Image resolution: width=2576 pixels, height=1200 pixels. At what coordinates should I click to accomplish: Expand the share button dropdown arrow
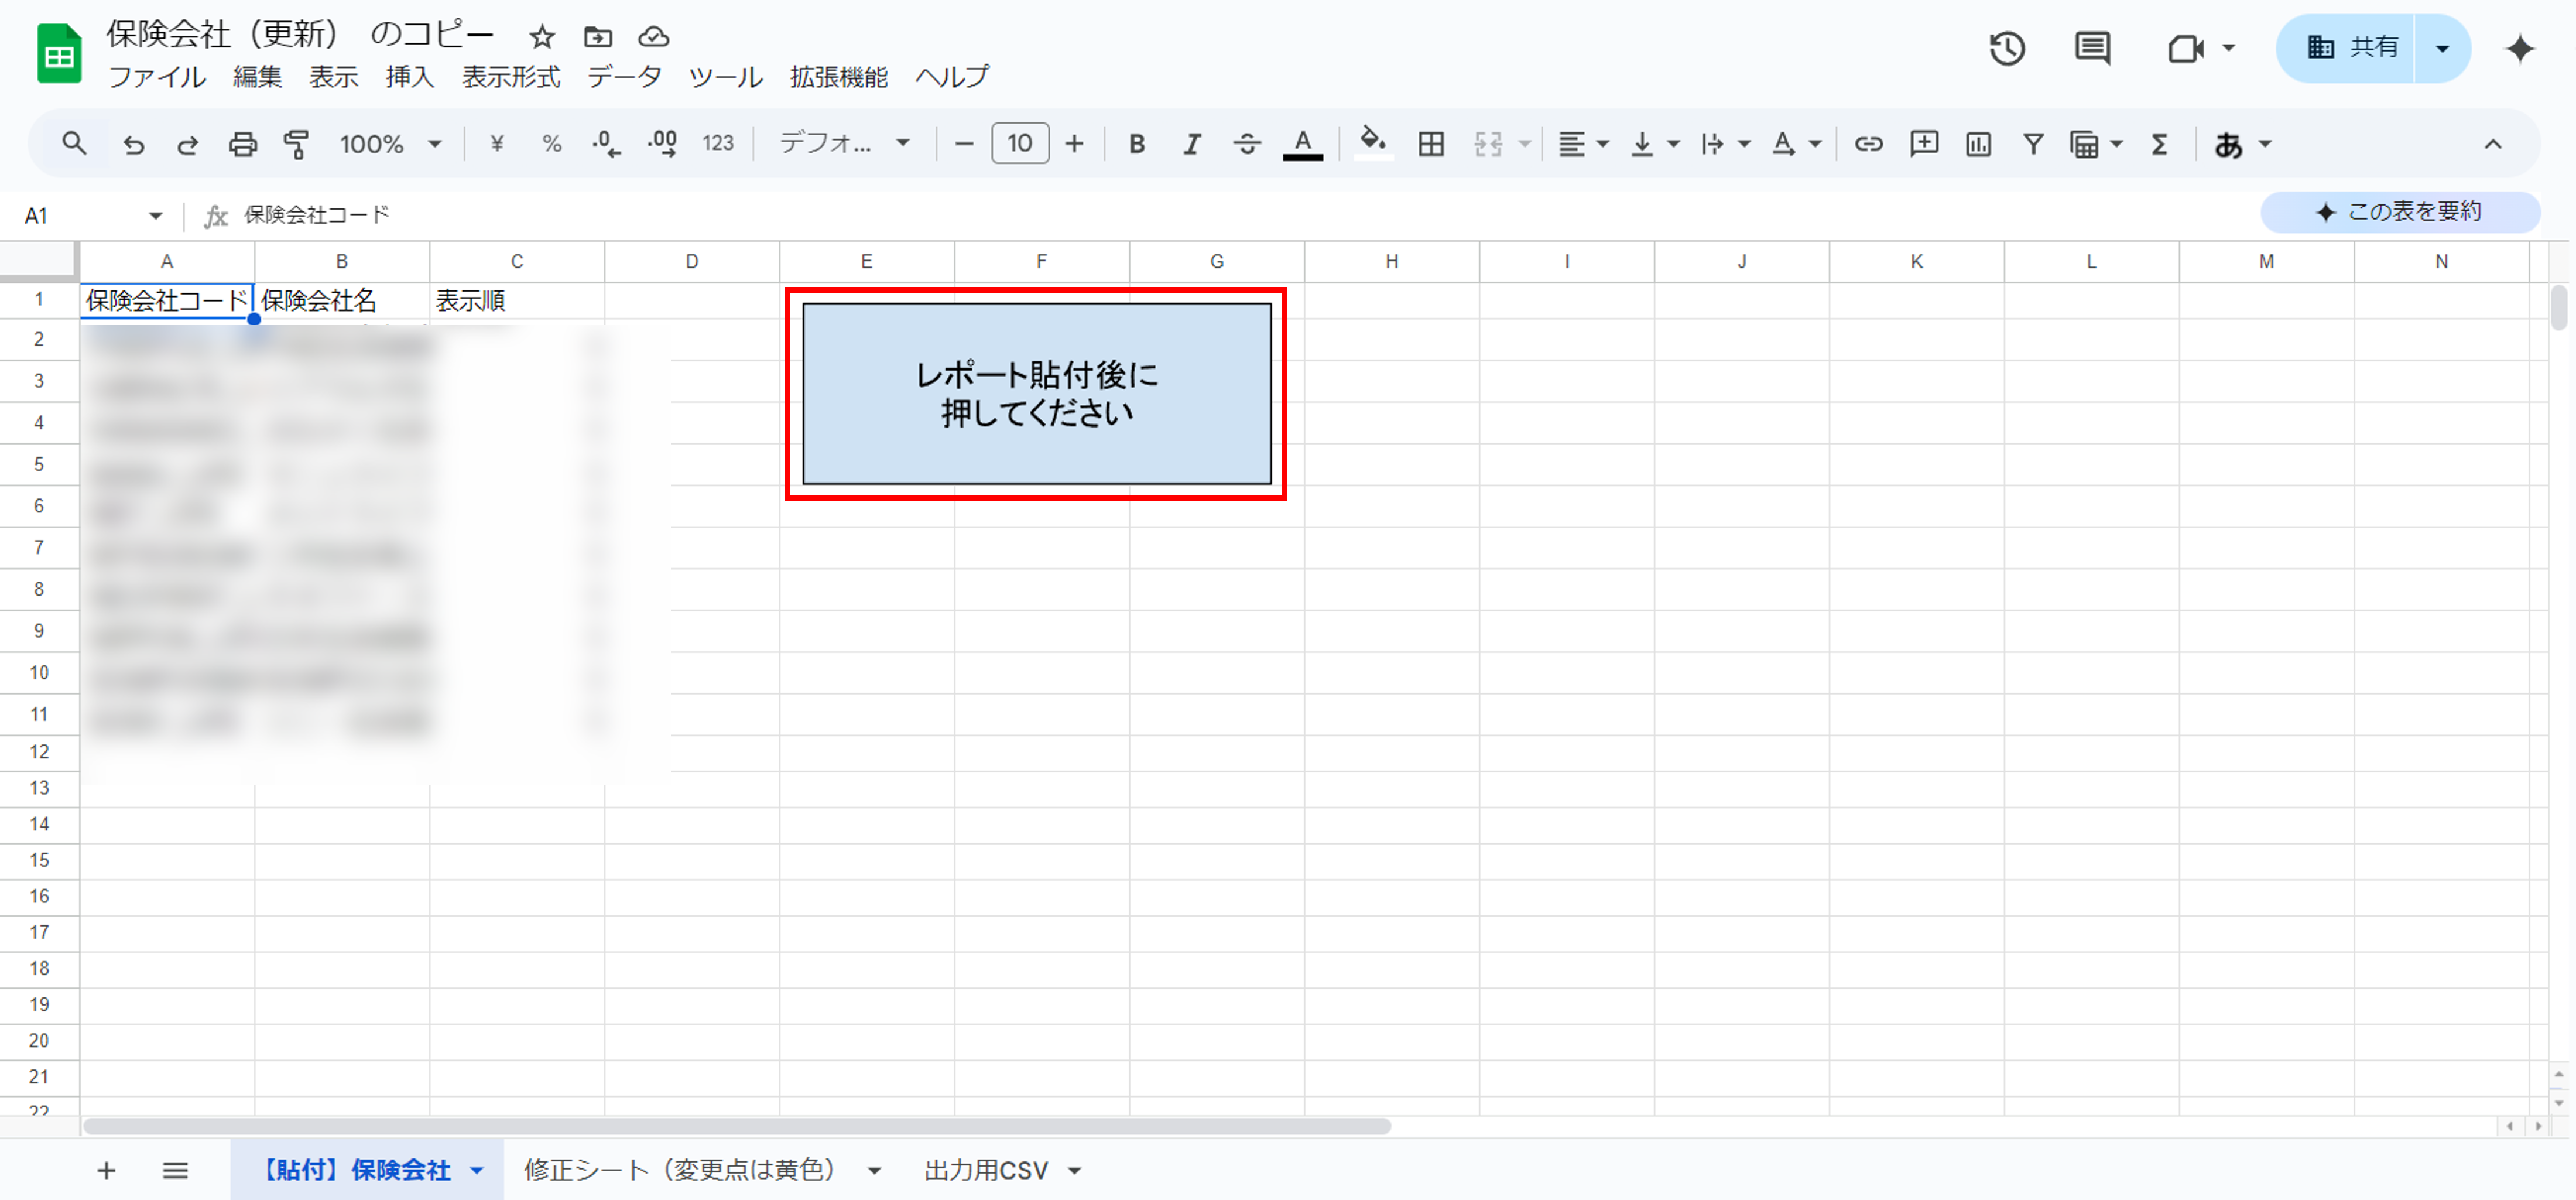coord(2442,48)
